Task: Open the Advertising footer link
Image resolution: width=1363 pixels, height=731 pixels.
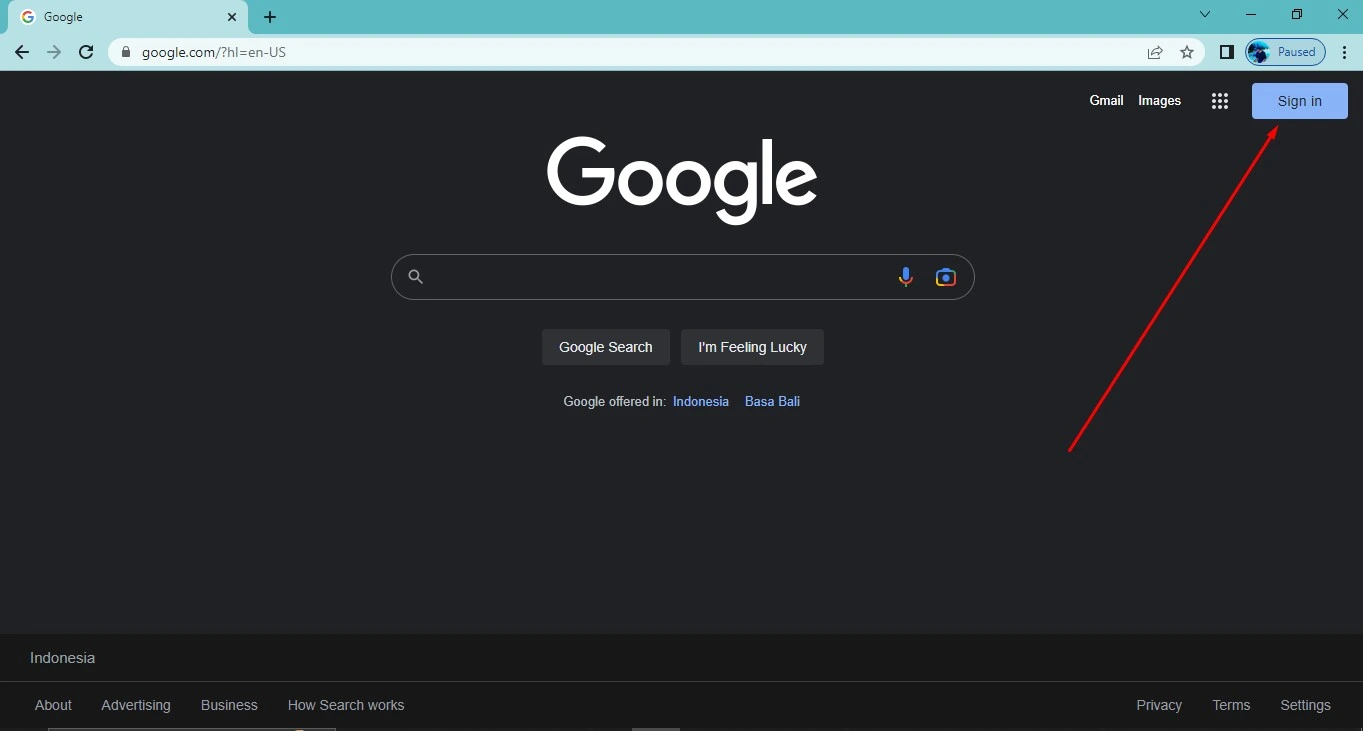Action: [x=136, y=705]
